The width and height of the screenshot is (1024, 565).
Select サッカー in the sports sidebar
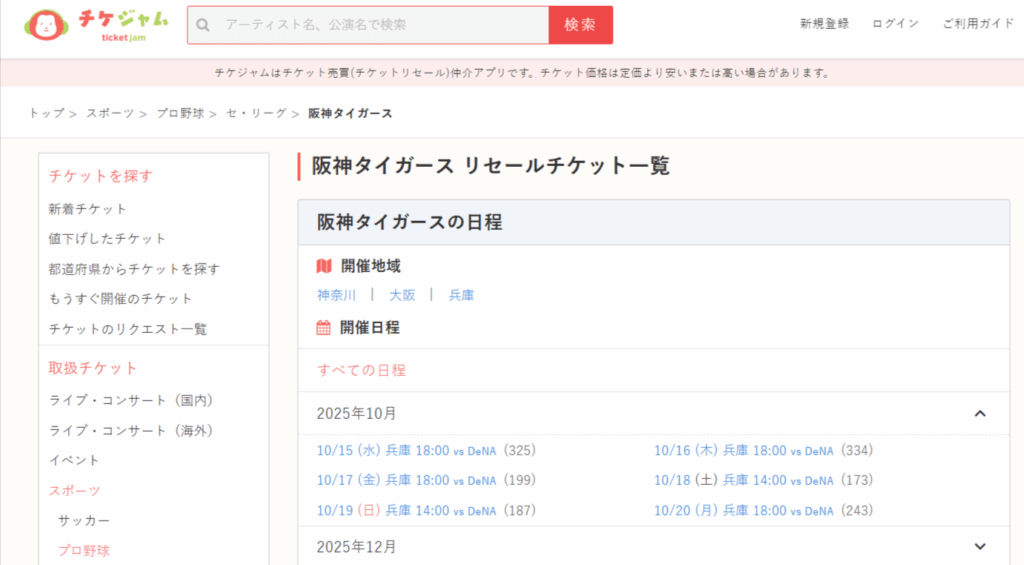pos(83,521)
